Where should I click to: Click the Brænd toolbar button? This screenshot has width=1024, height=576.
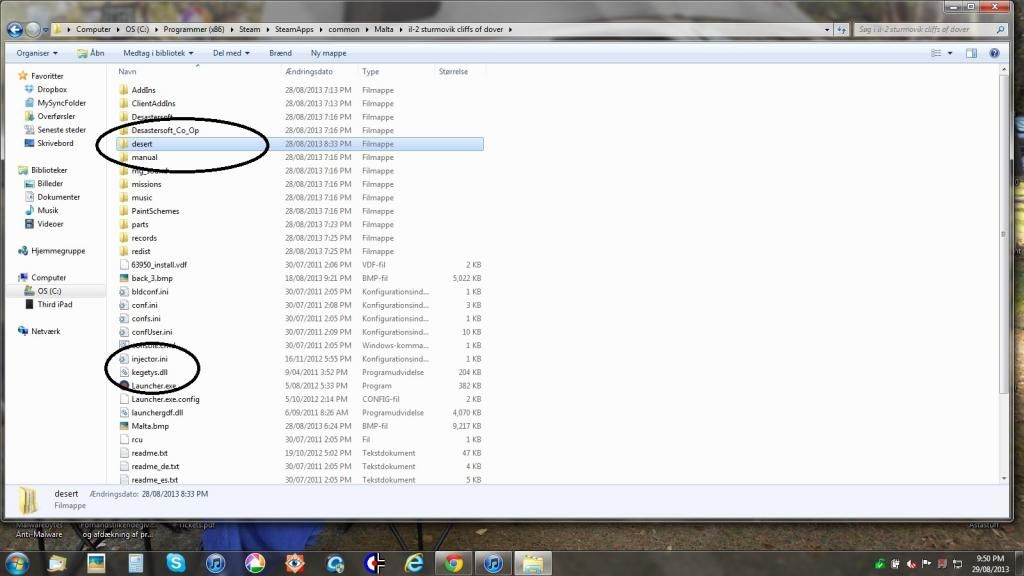tap(280, 53)
